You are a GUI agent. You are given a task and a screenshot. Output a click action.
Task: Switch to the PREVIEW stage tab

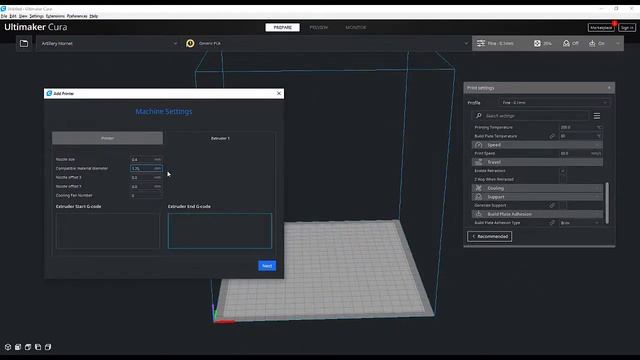[319, 27]
